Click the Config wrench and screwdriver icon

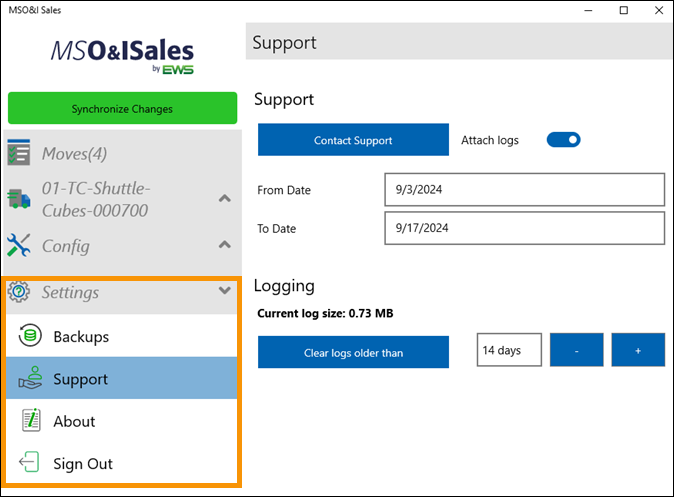[18, 245]
